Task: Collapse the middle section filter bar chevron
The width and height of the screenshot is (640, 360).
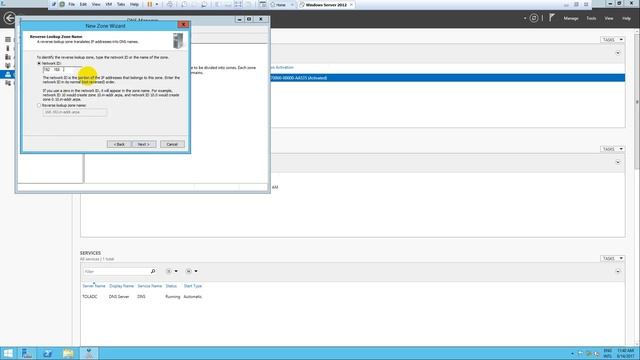Action: click(618, 162)
